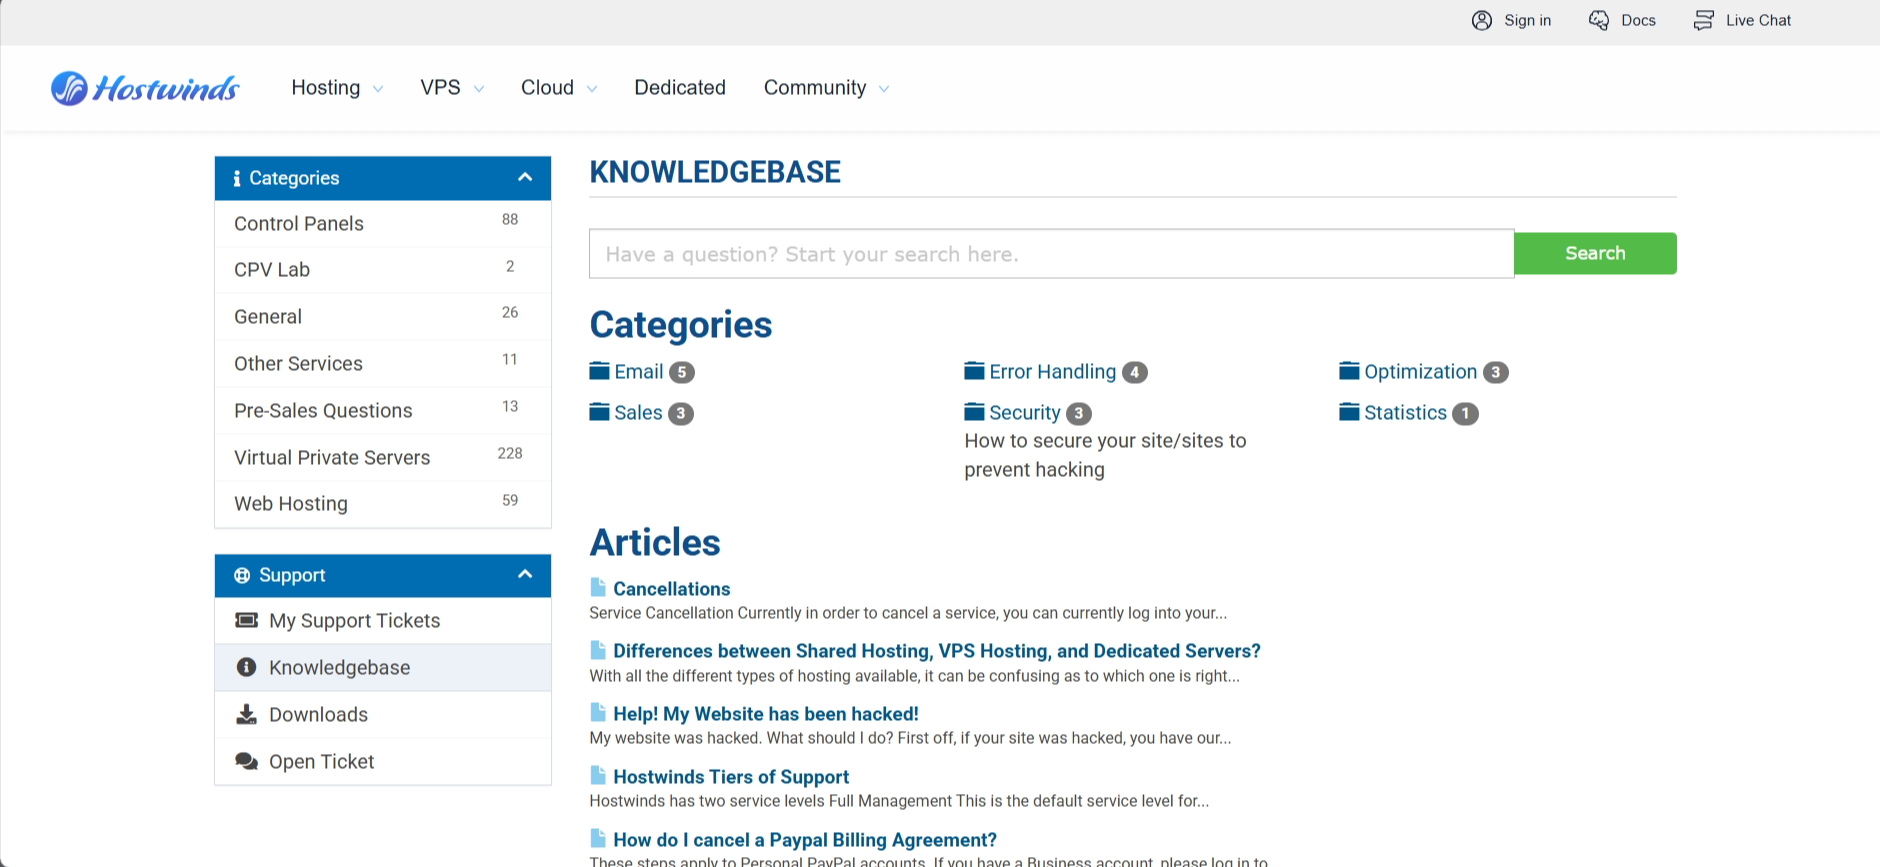Collapse the Support sidebar panel chevron
The width and height of the screenshot is (1880, 867).
(525, 574)
